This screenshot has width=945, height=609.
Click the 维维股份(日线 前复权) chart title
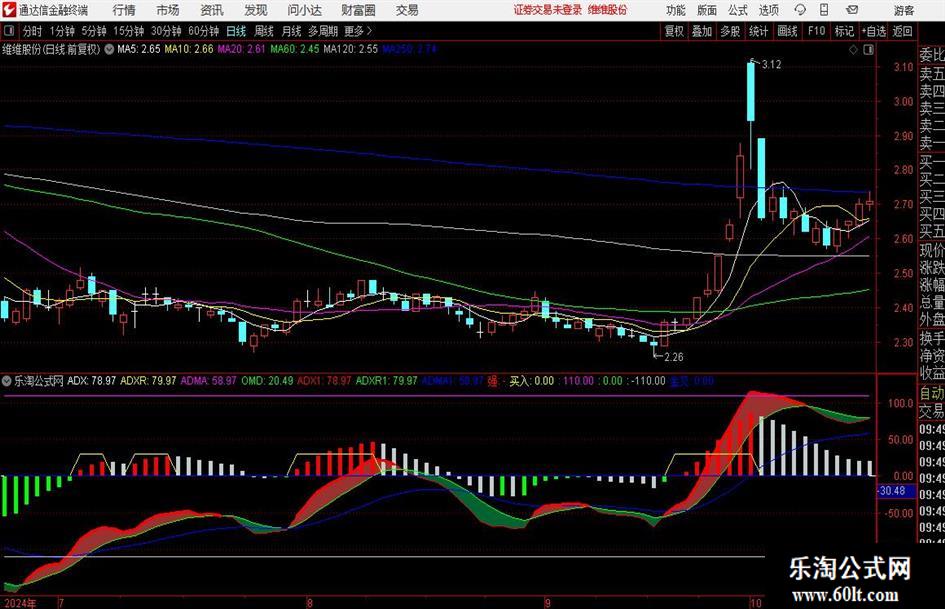pyautogui.click(x=51, y=49)
